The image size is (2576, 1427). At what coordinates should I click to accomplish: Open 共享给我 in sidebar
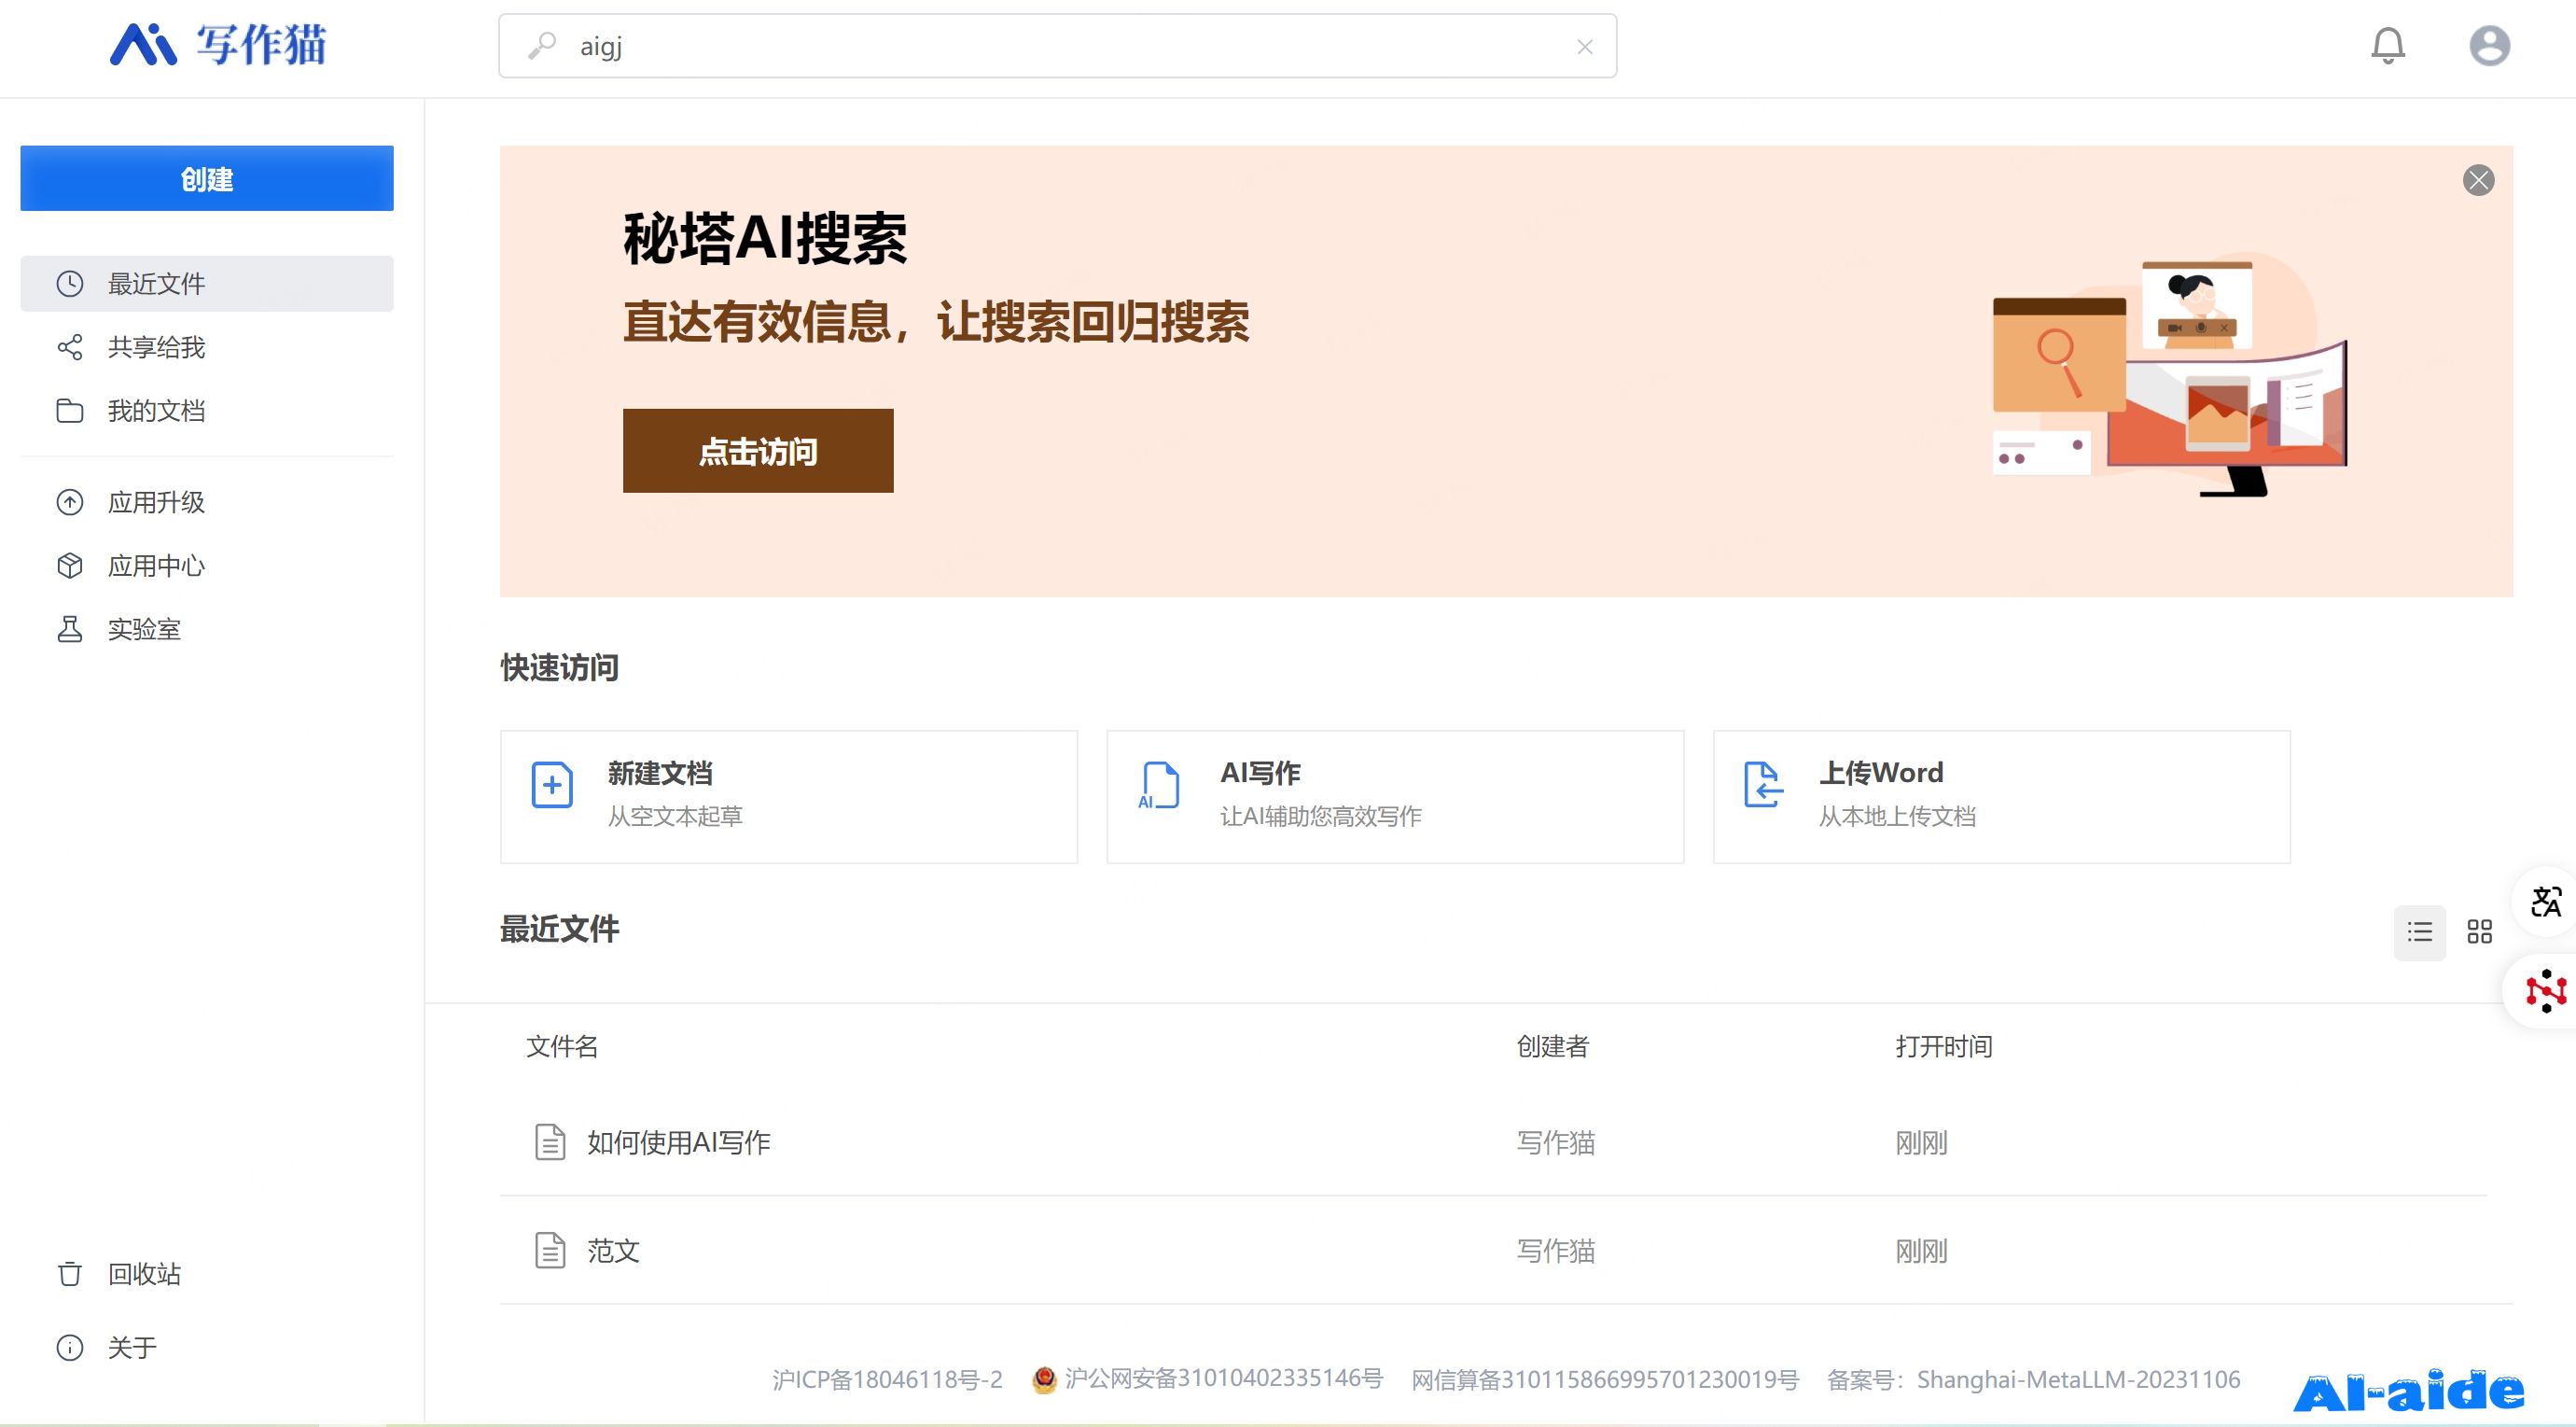click(207, 347)
